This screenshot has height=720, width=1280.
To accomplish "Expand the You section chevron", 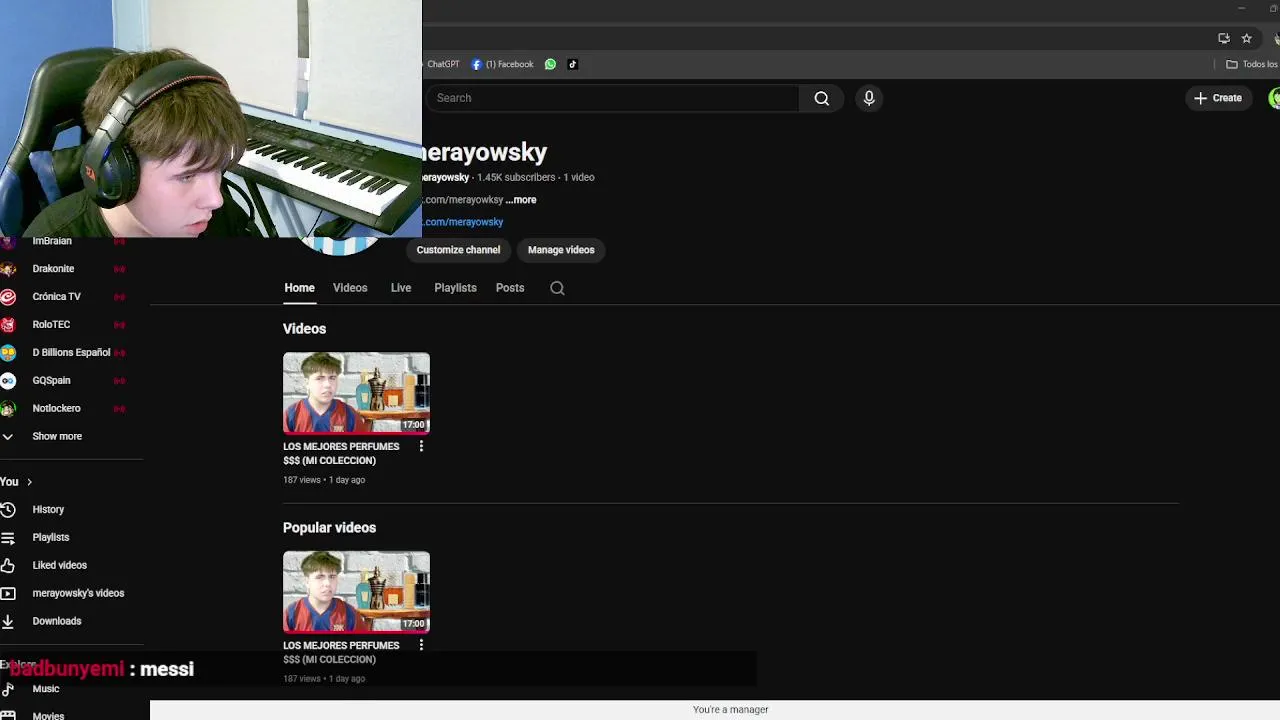I will click(29, 482).
